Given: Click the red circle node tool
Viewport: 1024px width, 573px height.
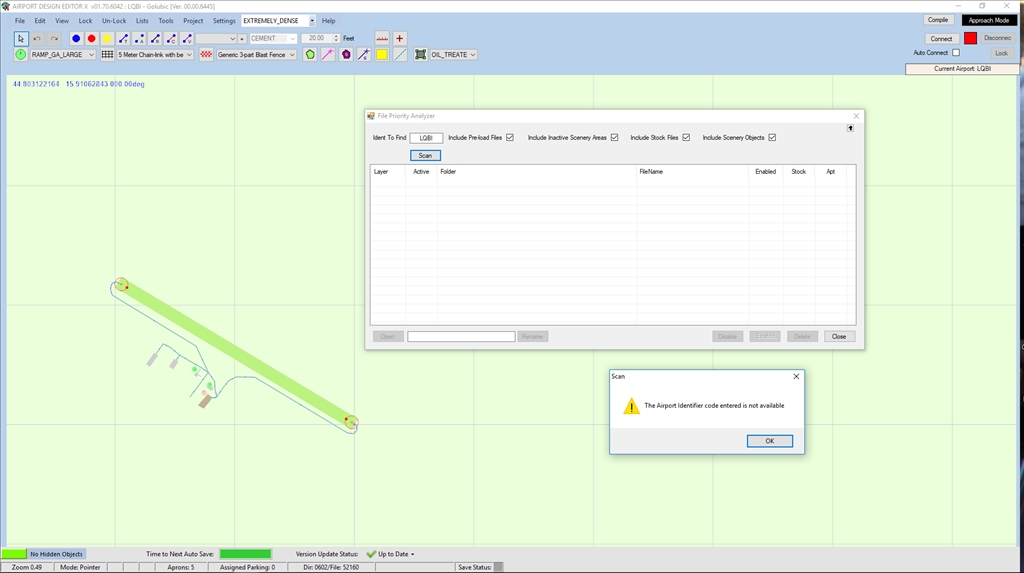Looking at the screenshot, I should click(x=92, y=39).
